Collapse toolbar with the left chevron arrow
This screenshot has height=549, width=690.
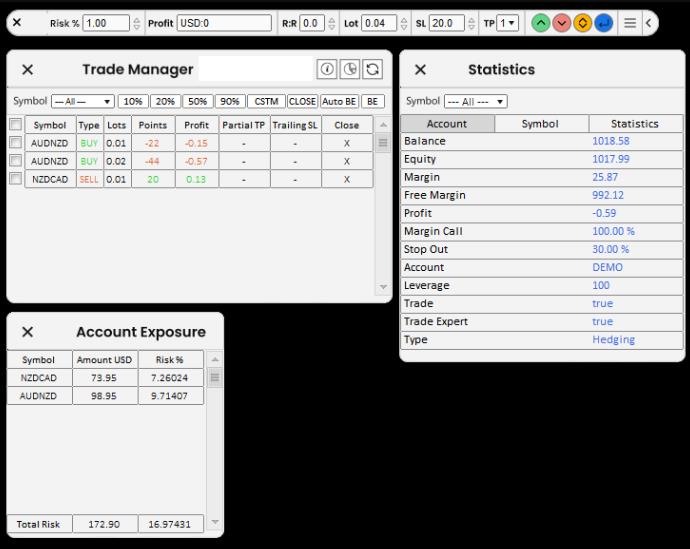(x=648, y=22)
